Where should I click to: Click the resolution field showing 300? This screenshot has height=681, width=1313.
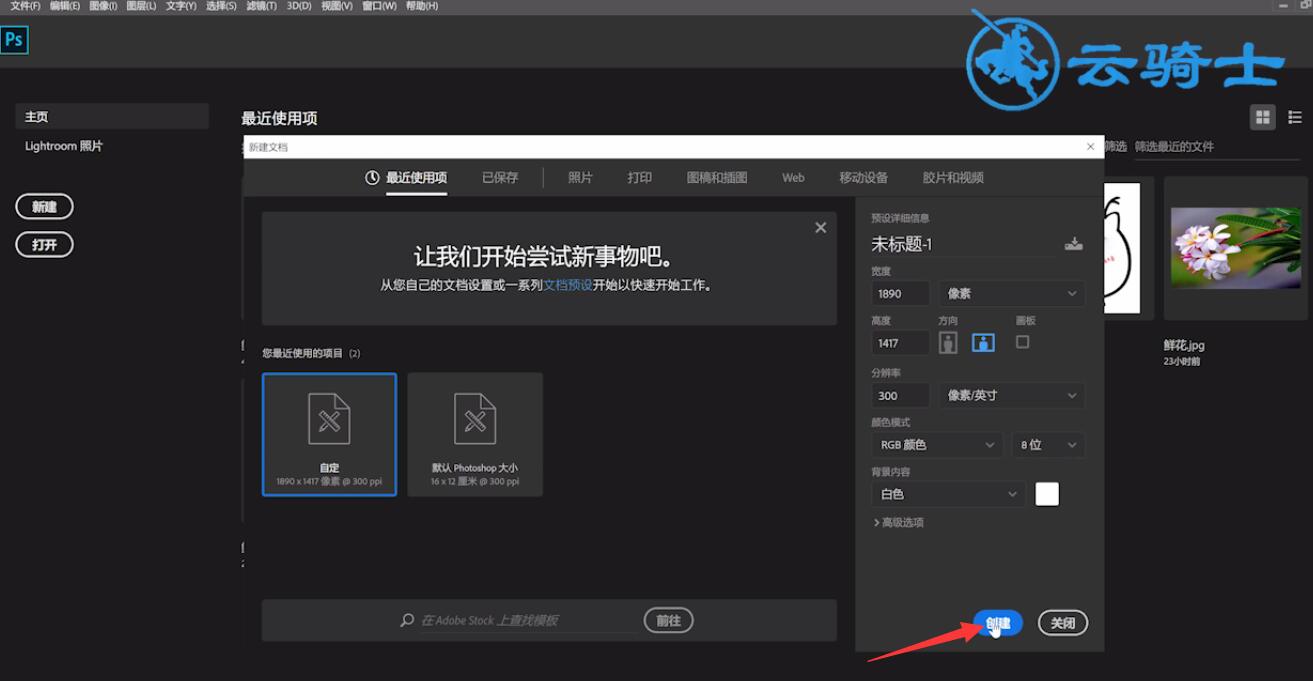900,395
